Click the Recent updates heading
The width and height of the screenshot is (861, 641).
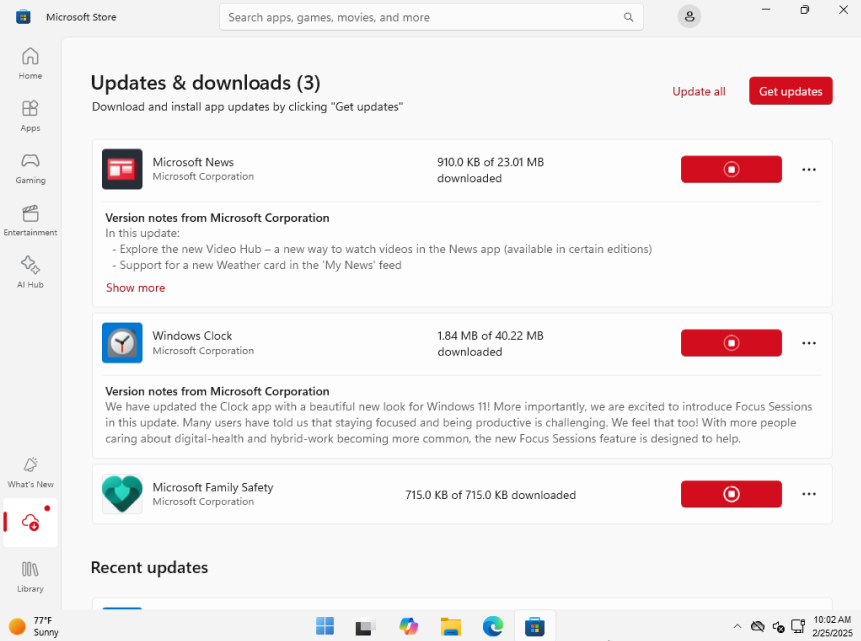[x=149, y=567]
